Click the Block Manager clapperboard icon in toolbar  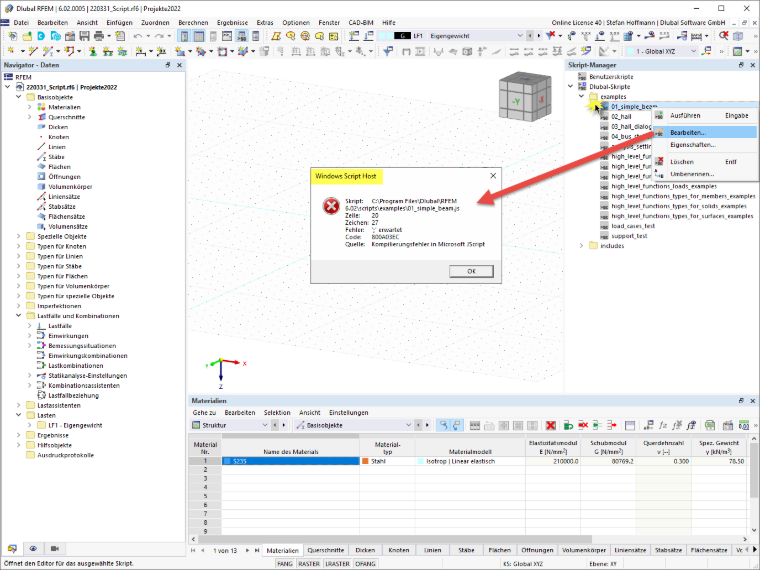70,36
